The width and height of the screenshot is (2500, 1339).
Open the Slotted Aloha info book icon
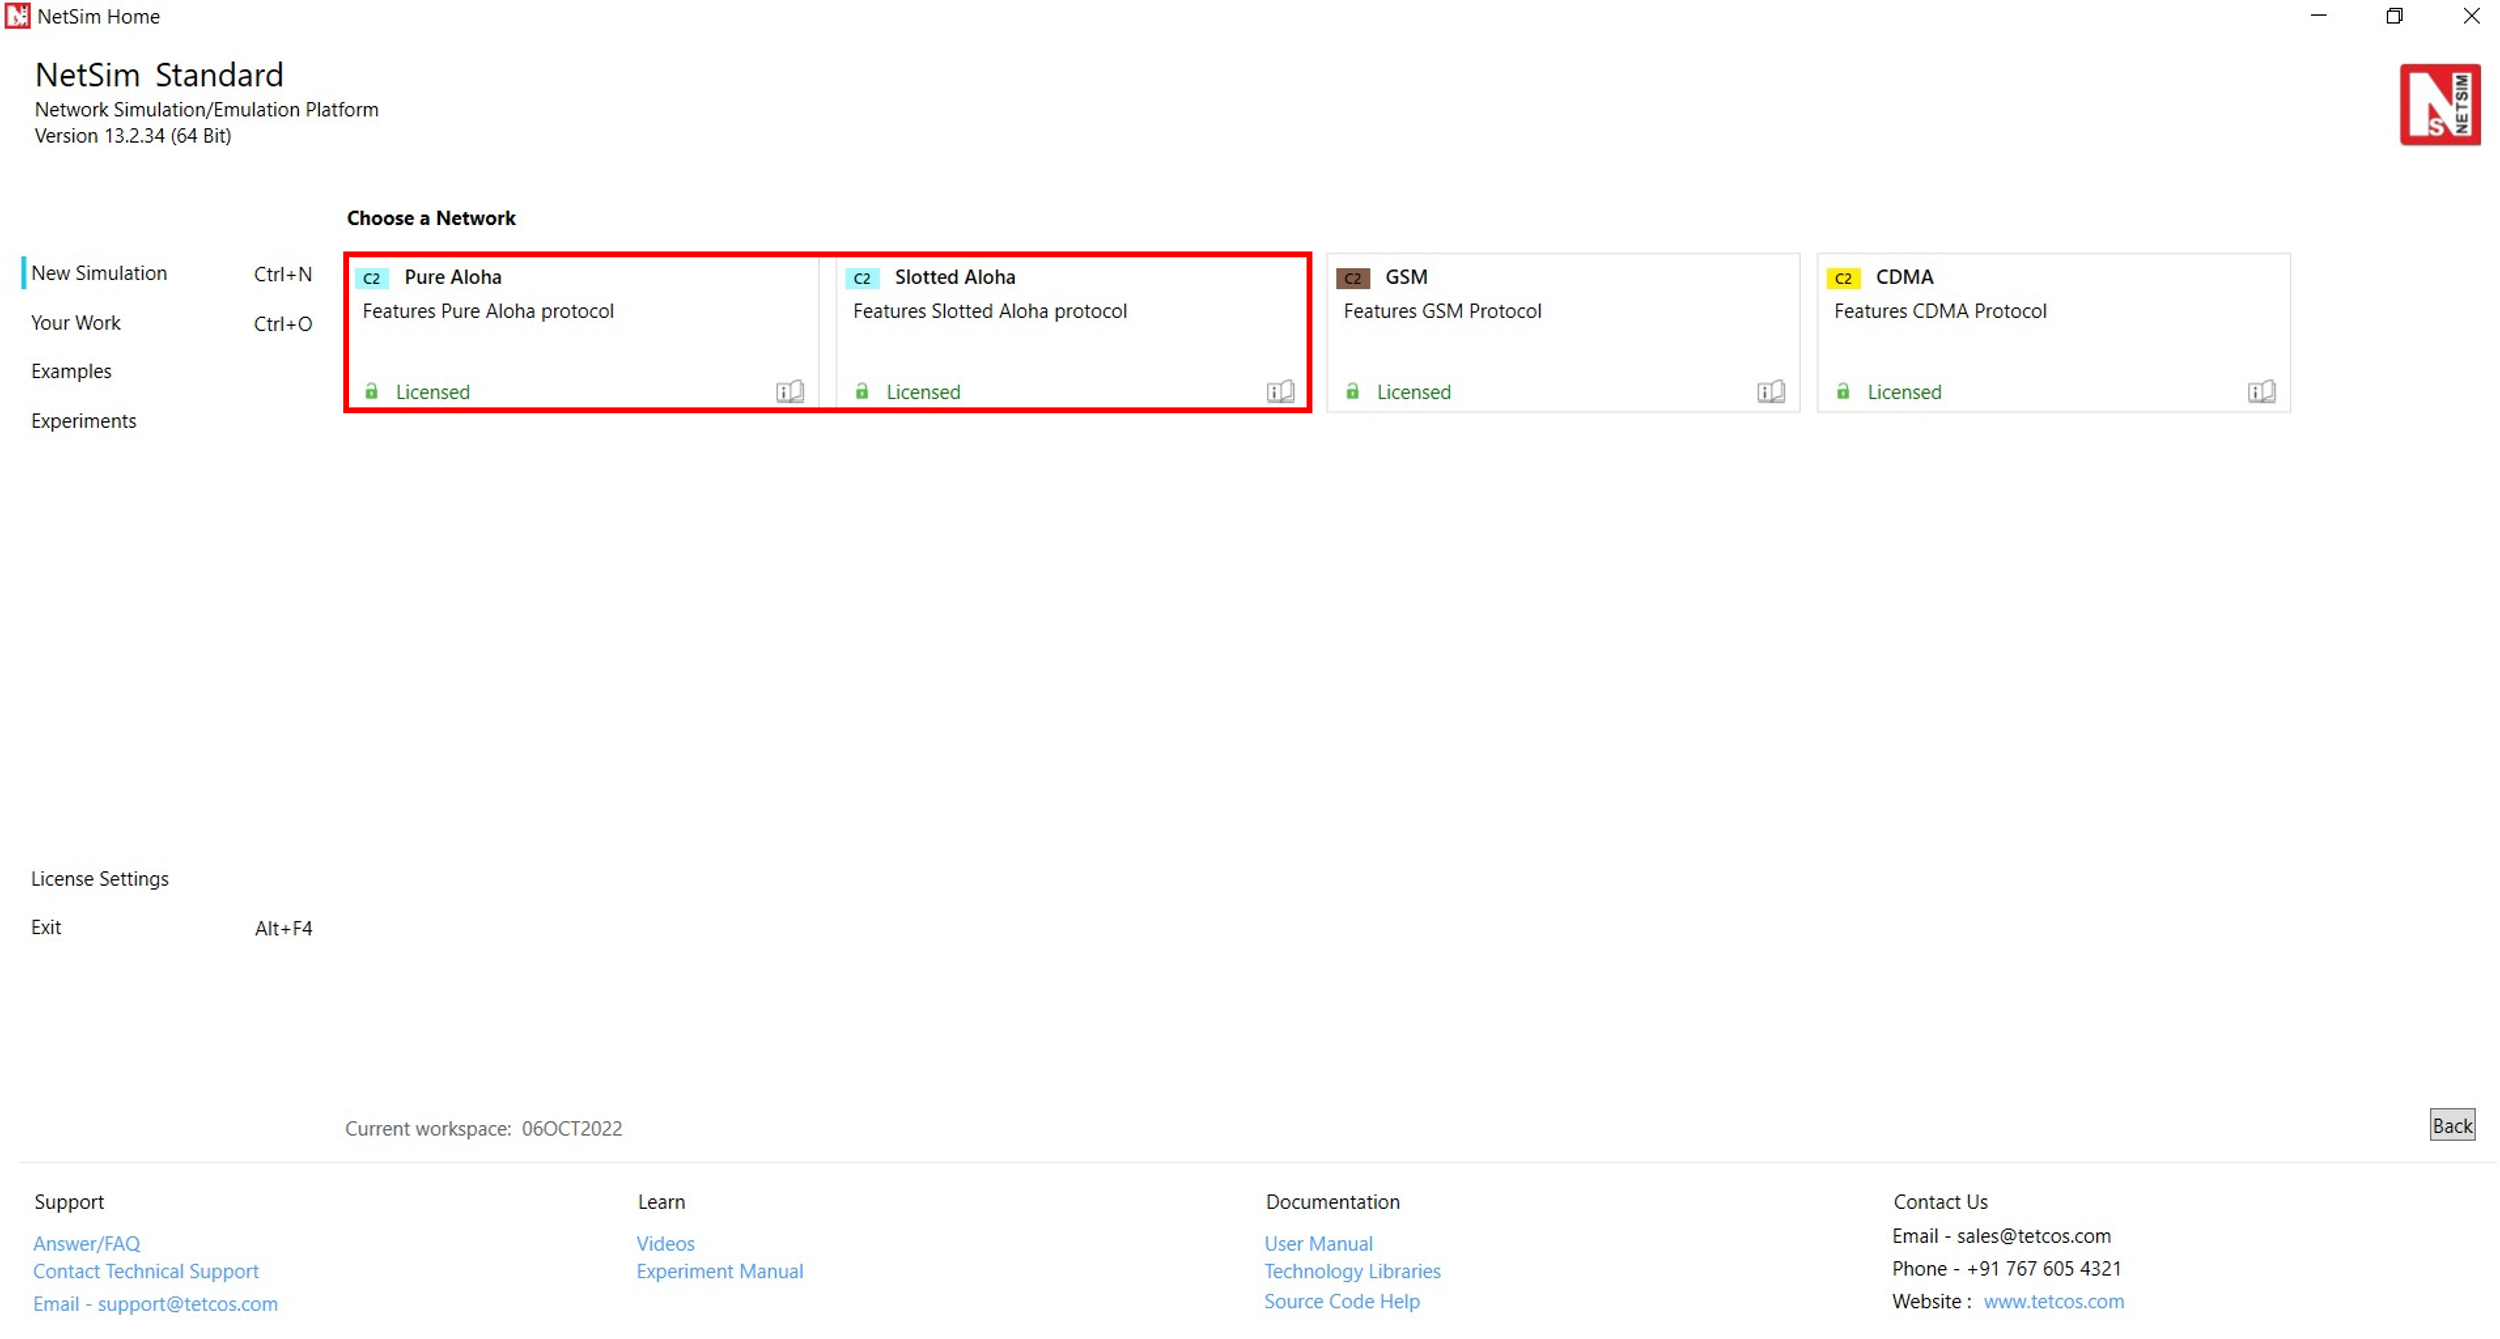coord(1280,391)
